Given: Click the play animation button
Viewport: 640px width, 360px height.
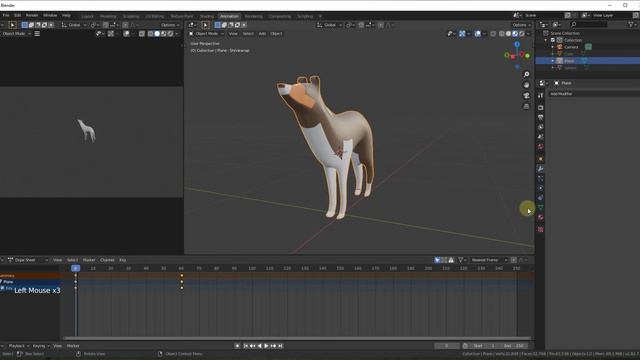Looking at the screenshot, I should click(x=267, y=346).
